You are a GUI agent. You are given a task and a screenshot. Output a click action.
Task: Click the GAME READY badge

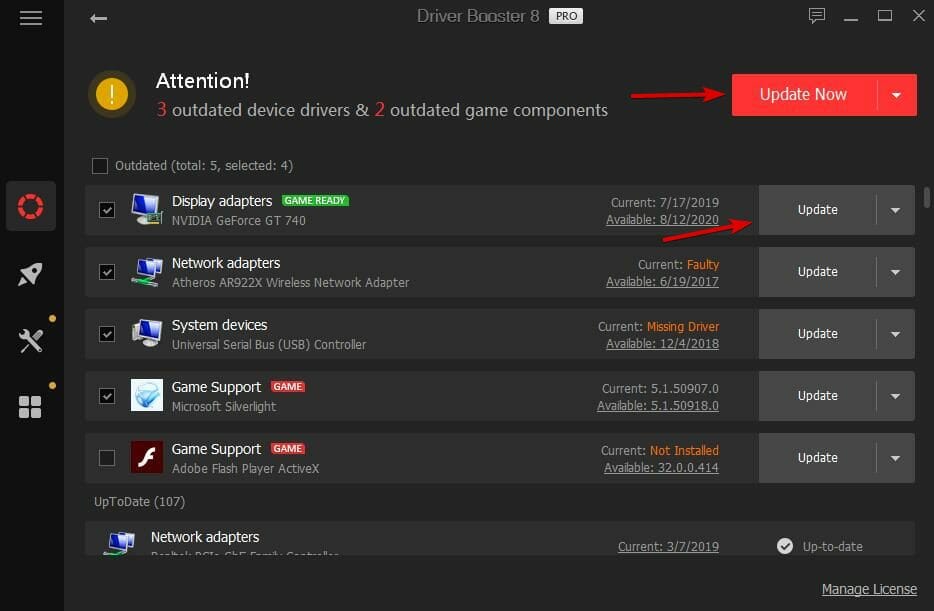[x=315, y=201]
